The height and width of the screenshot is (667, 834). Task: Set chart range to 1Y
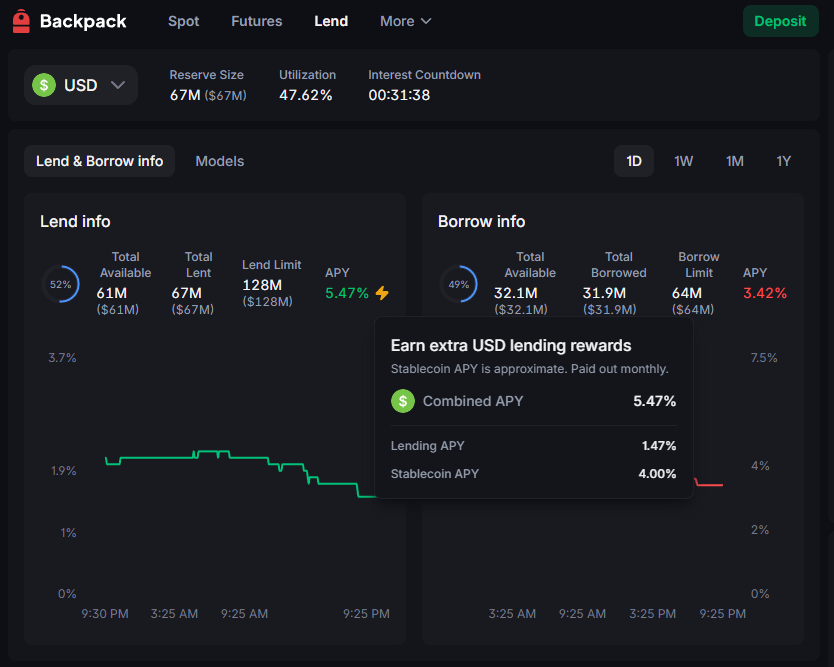pos(784,161)
